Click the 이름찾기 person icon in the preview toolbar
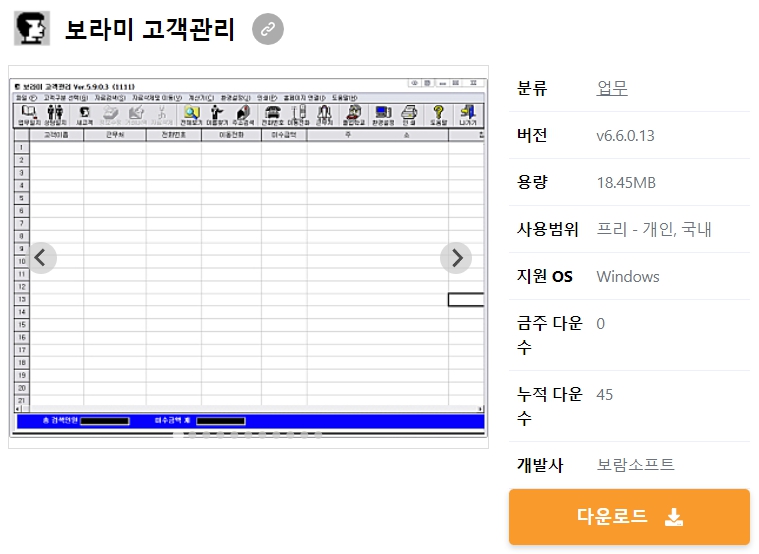 (217, 115)
